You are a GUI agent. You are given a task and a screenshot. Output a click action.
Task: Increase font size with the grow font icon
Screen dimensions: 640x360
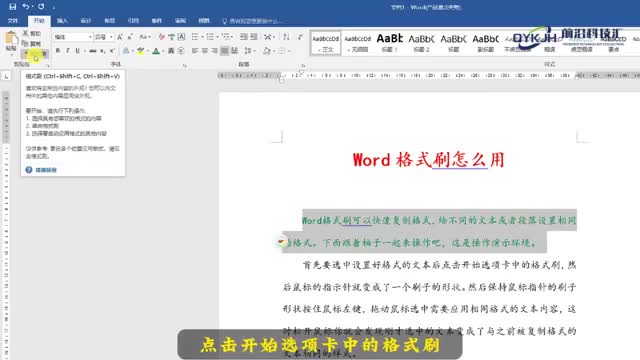coord(120,37)
